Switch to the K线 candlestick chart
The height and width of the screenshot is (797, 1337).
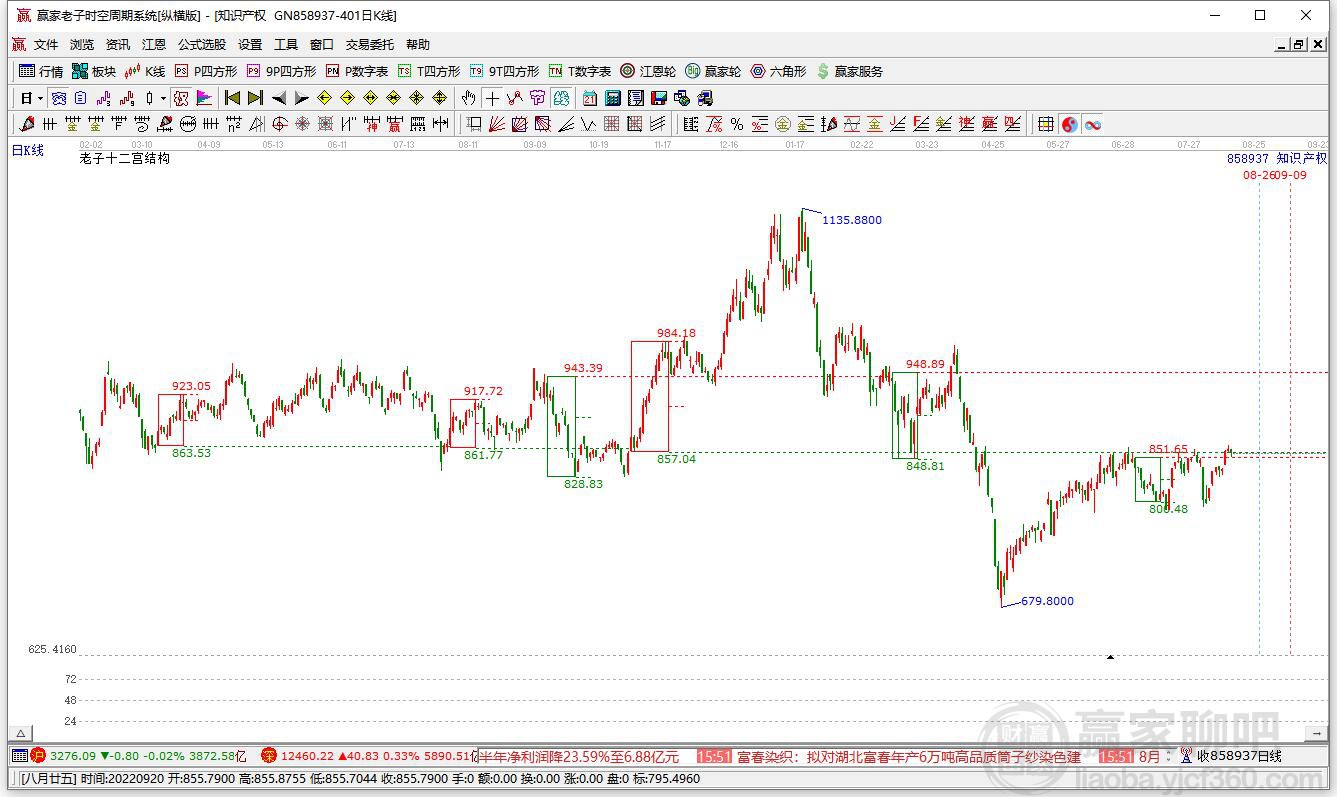click(x=144, y=71)
